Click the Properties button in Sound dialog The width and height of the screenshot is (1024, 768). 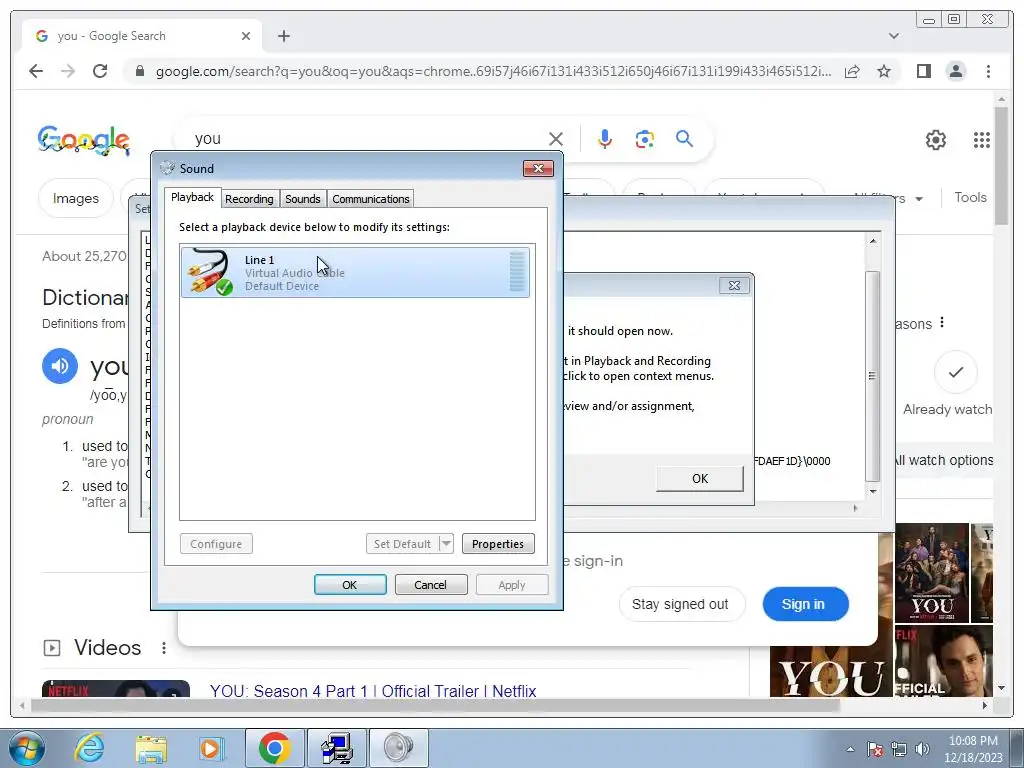(498, 544)
